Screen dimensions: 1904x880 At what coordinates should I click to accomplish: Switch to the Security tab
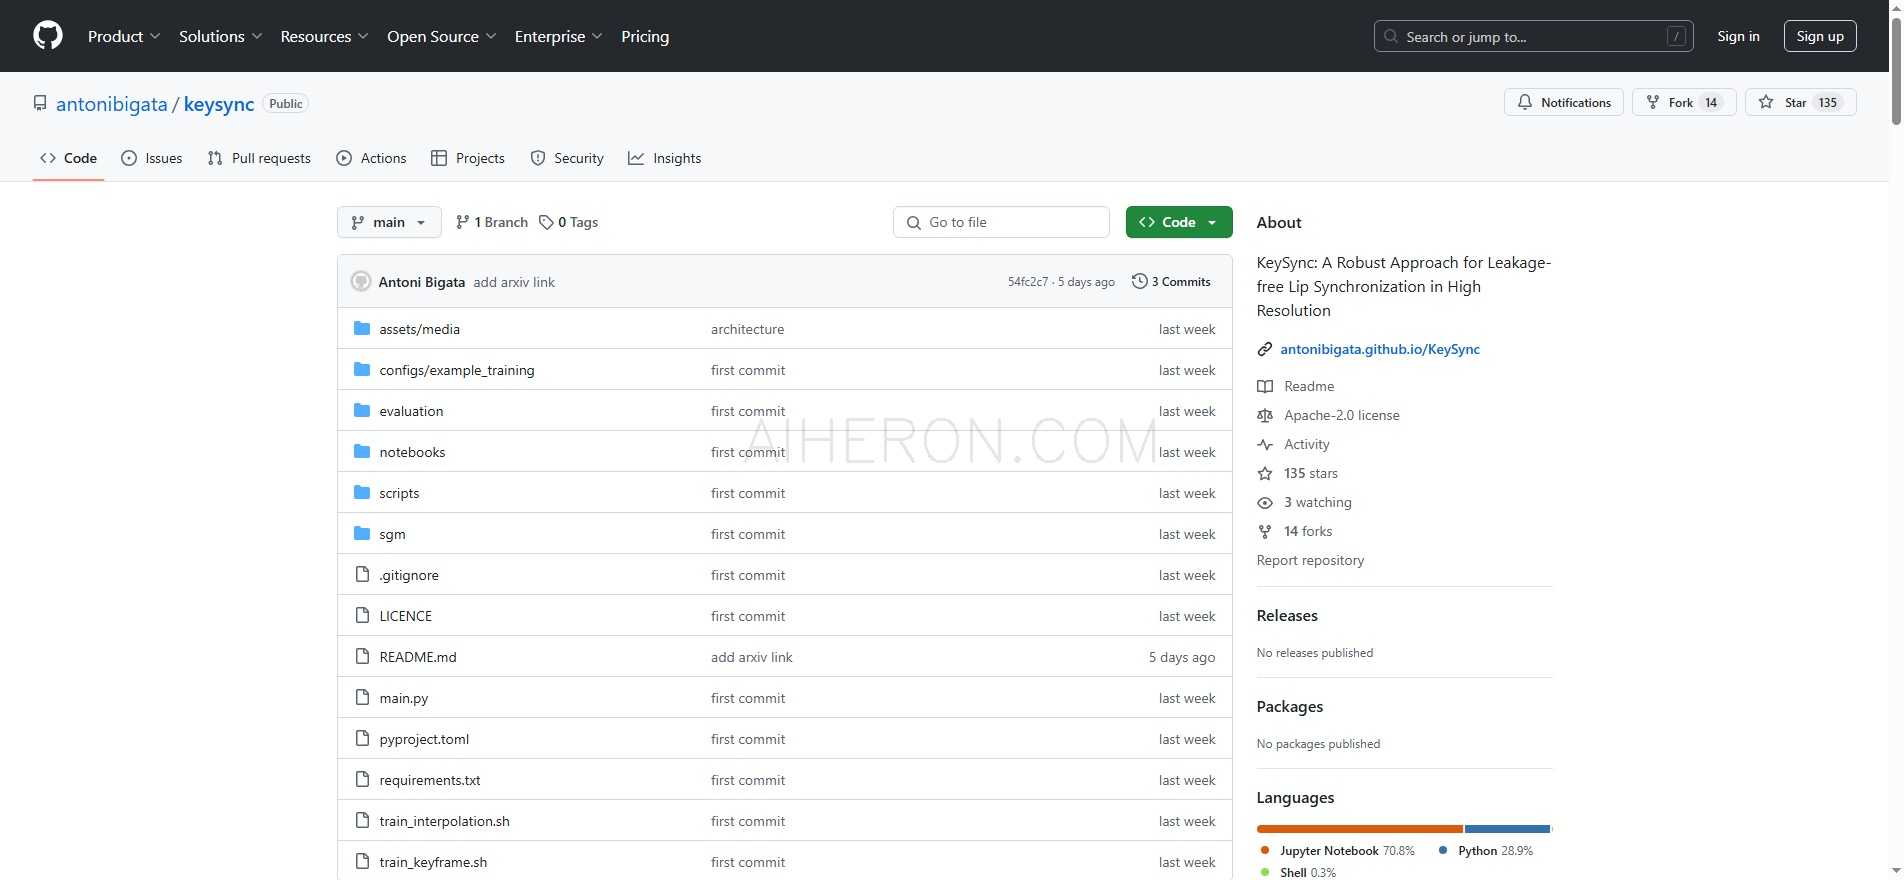[567, 158]
